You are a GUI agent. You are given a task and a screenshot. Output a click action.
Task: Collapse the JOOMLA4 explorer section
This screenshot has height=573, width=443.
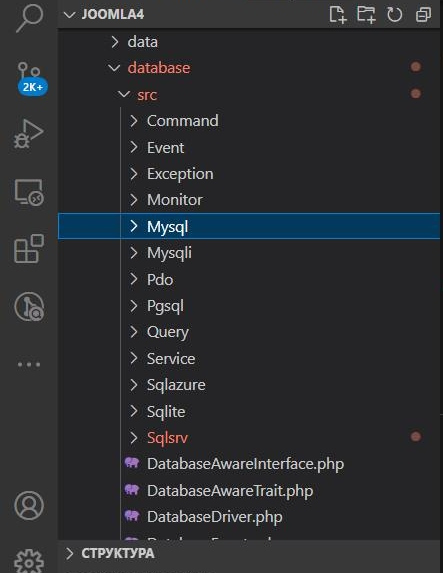(69, 15)
